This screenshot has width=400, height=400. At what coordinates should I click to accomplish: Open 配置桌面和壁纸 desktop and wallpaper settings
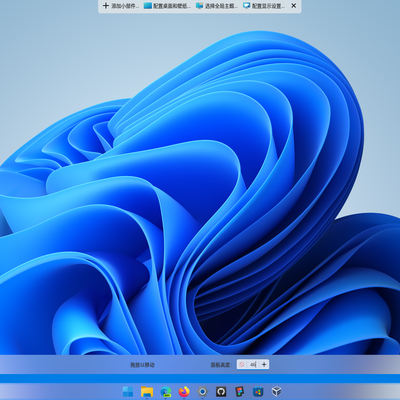point(167,6)
